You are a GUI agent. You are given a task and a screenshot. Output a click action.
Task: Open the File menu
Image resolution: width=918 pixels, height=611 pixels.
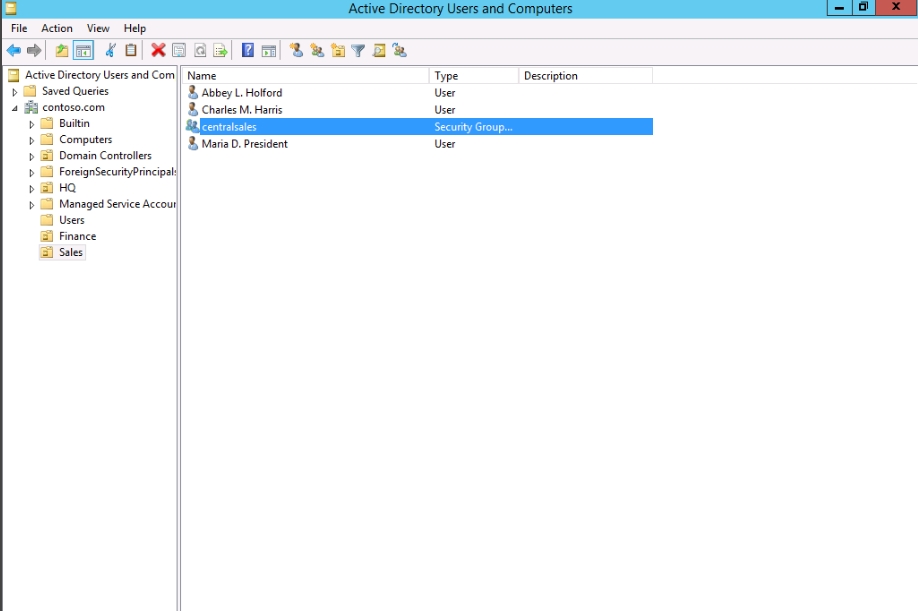click(19, 28)
